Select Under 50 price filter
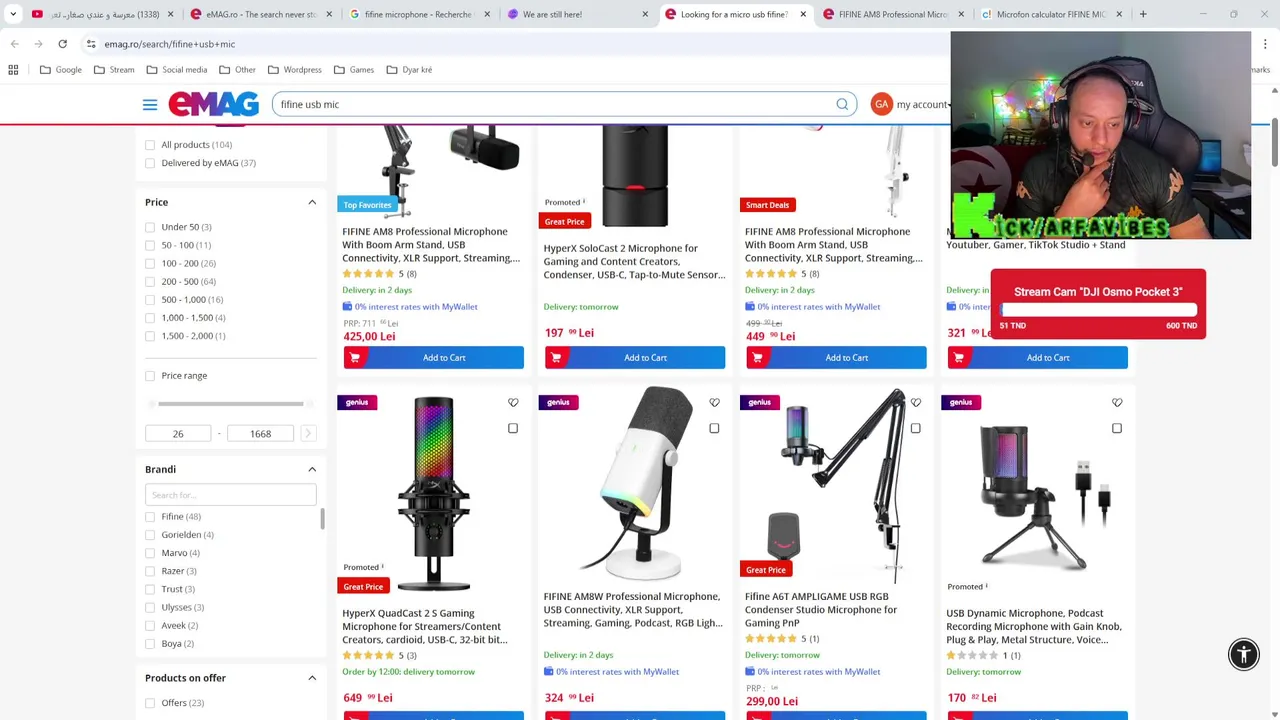Image resolution: width=1280 pixels, height=720 pixels. click(150, 227)
